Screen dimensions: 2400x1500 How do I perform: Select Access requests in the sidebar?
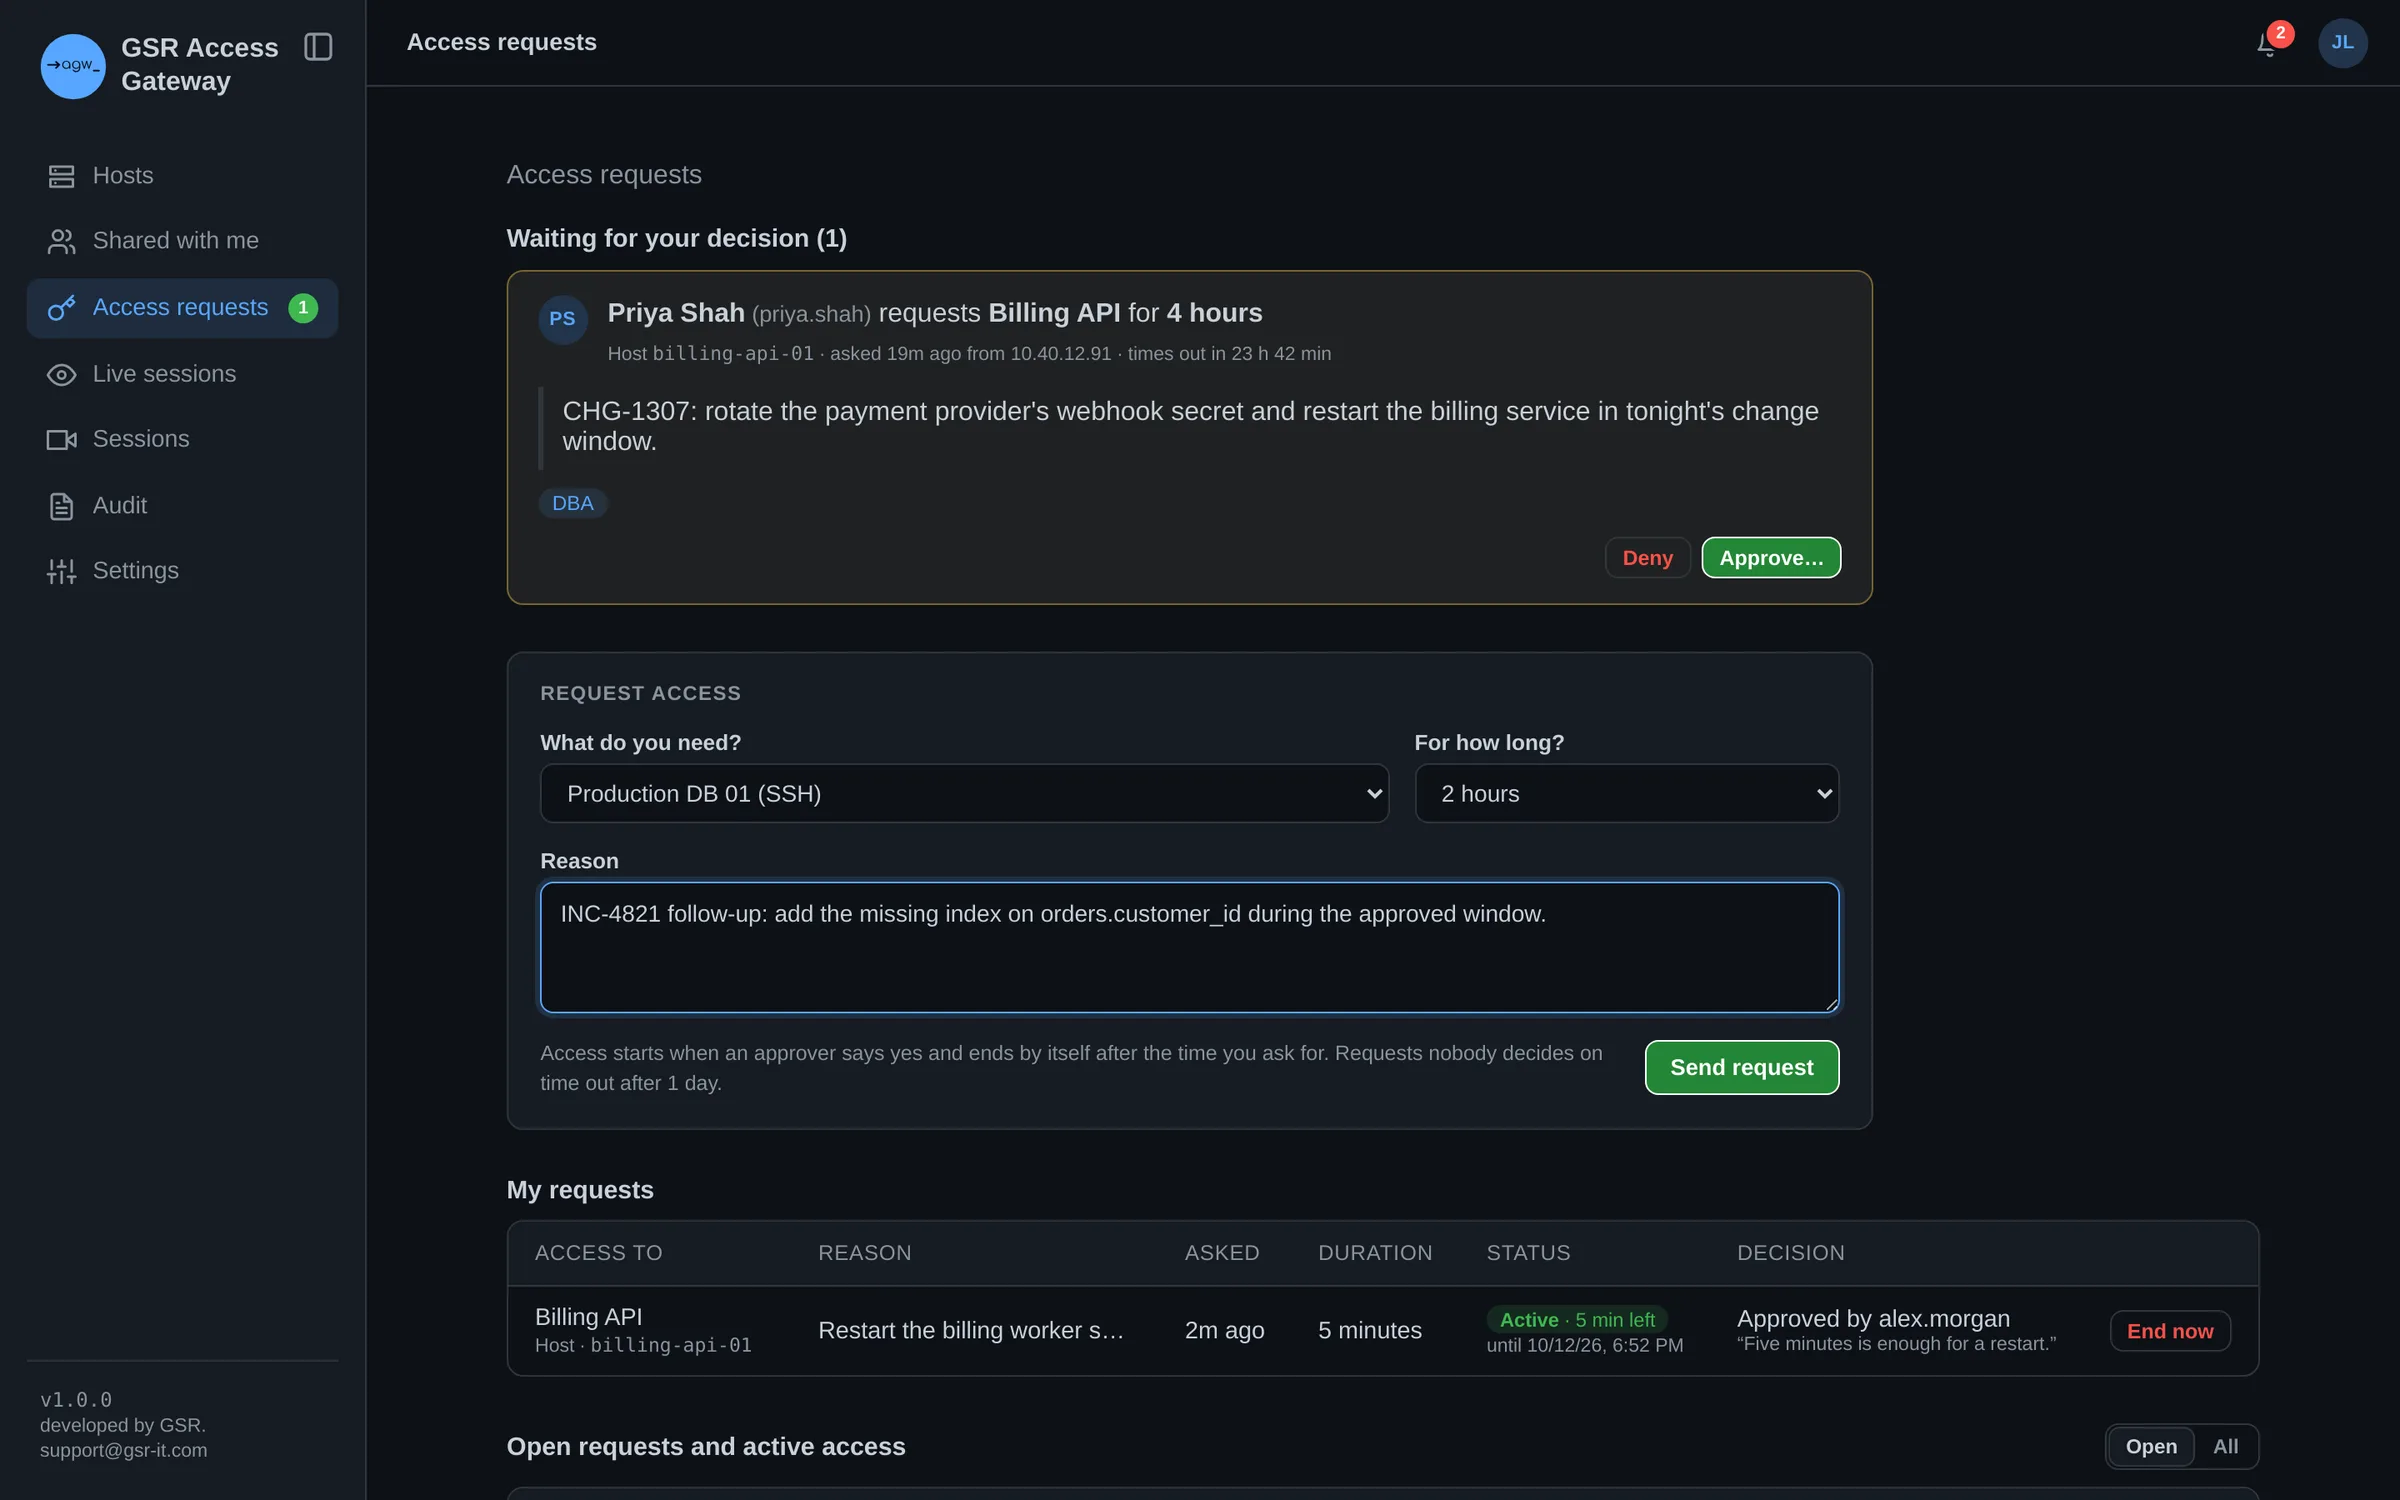[x=182, y=308]
